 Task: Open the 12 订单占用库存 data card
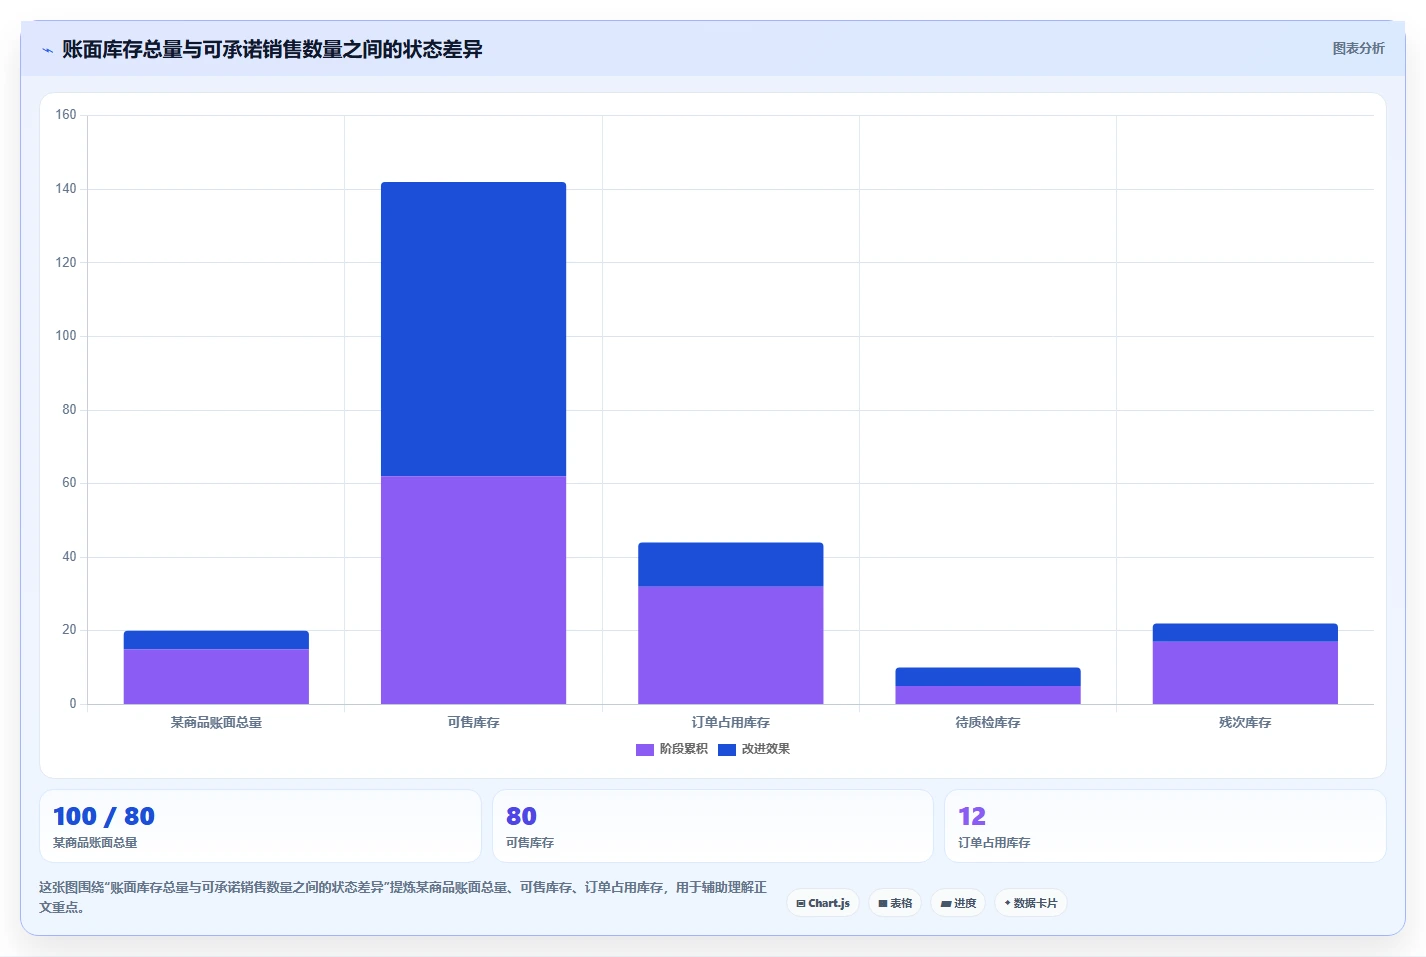point(1165,826)
